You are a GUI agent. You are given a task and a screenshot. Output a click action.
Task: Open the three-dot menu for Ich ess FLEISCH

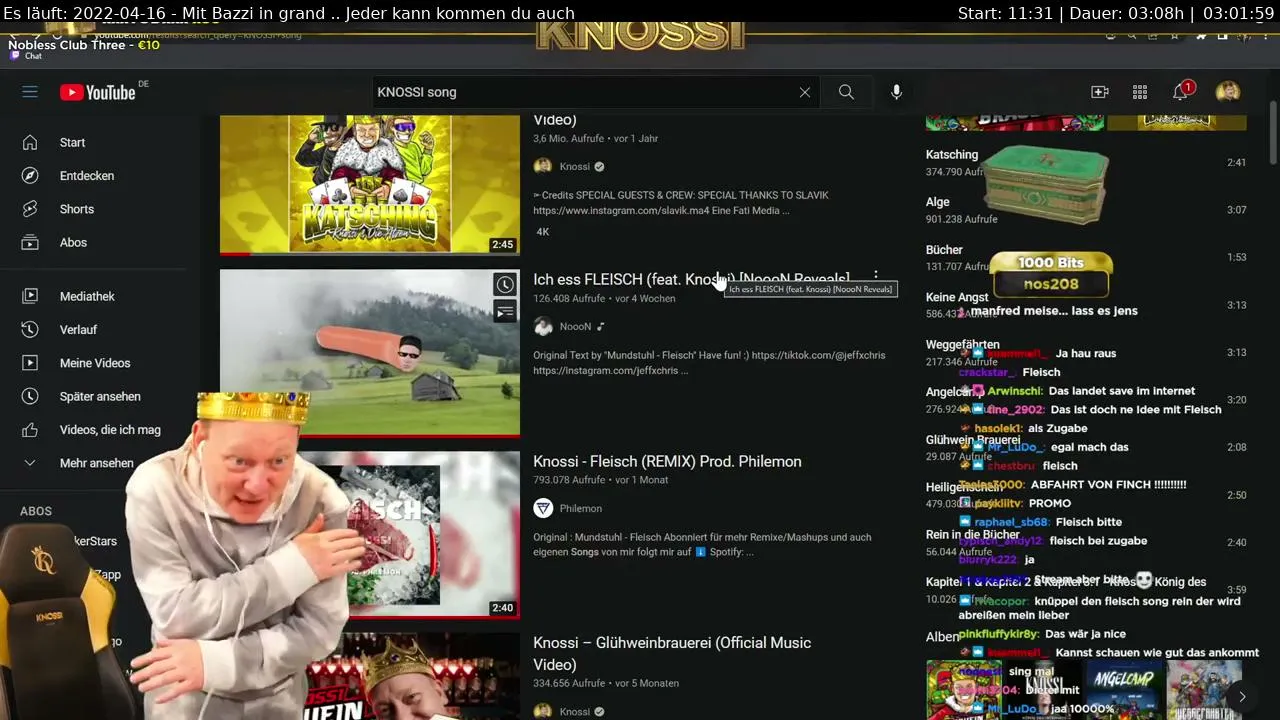click(x=876, y=277)
